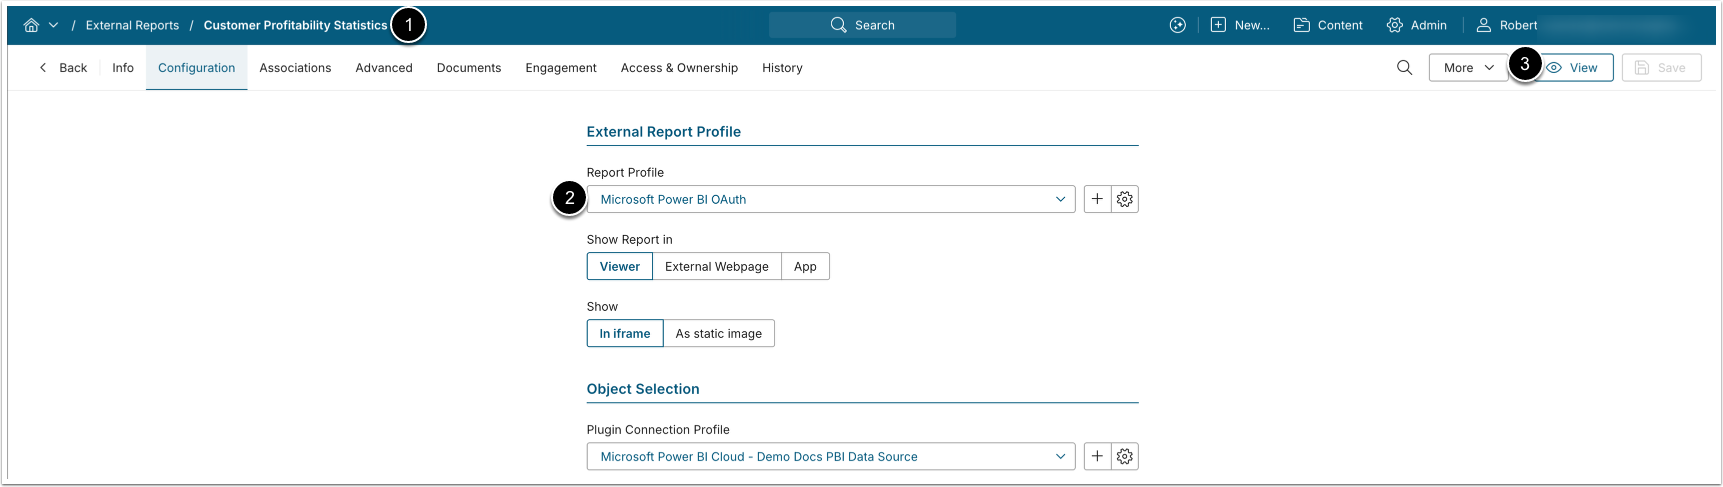Open the Access & Ownership tab
Image resolution: width=1723 pixels, height=487 pixels.
[x=679, y=68]
